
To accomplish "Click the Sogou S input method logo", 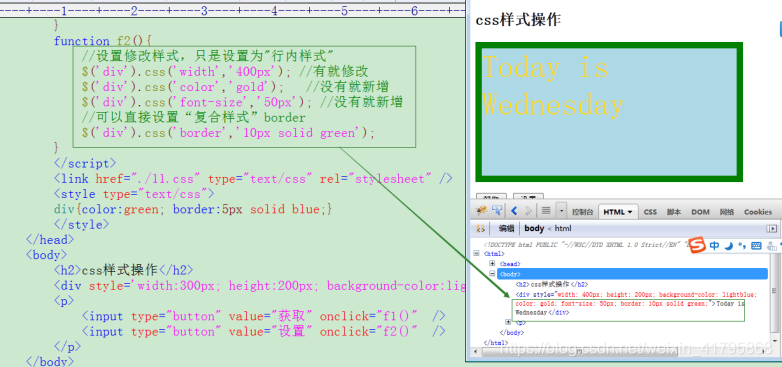I will [698, 245].
